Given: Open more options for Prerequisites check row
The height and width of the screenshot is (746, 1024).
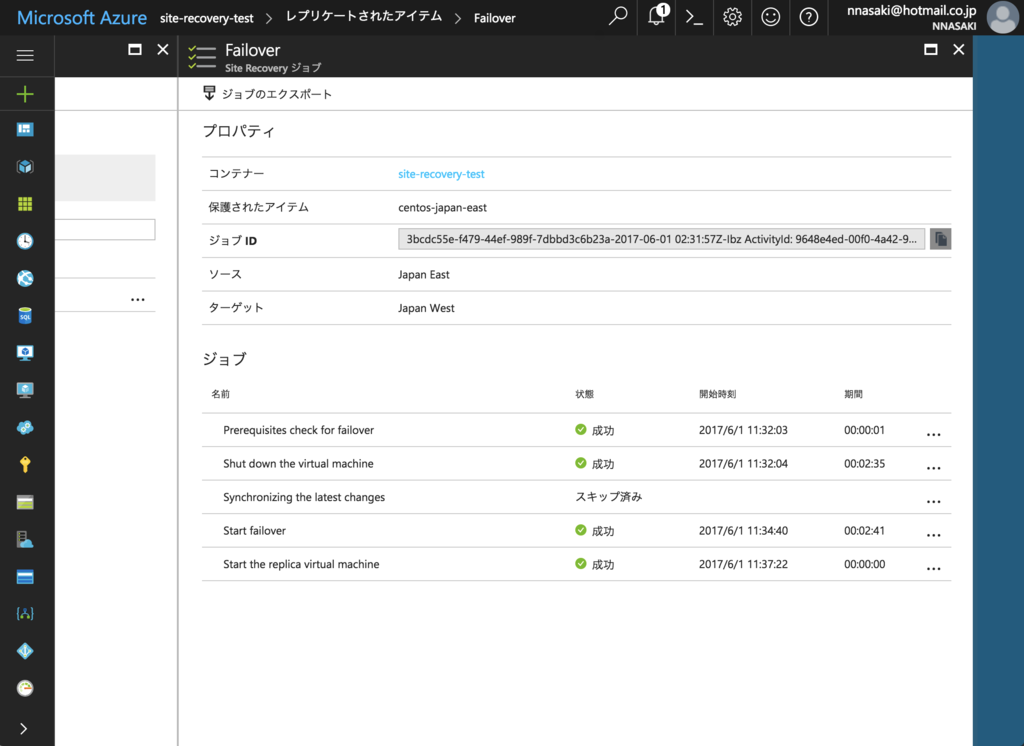Looking at the screenshot, I should (x=934, y=434).
